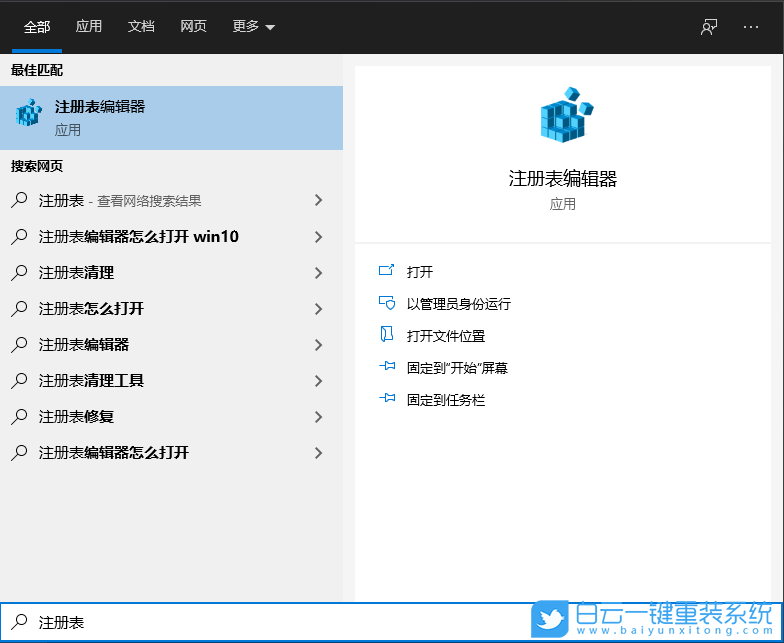Click search icon beside 注册表清理工具
This screenshot has height=643, width=784.
[x=19, y=380]
